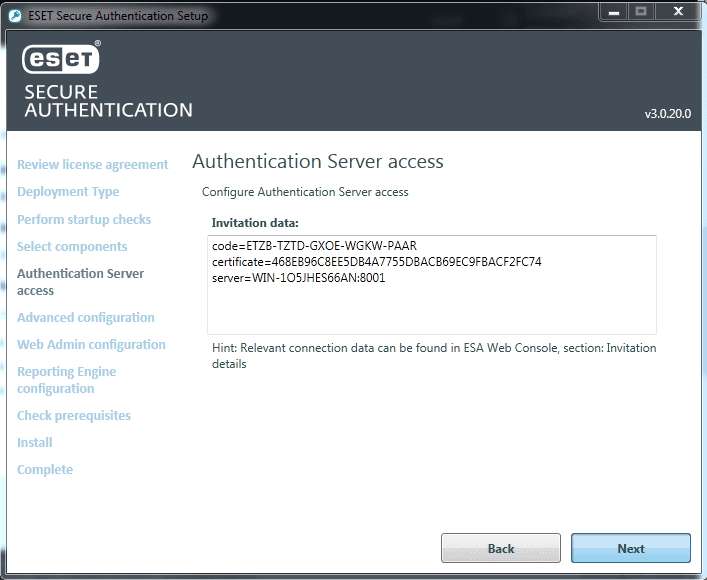This screenshot has height=580, width=707.
Task: Click the ESET logo in header
Action: [x=61, y=59]
